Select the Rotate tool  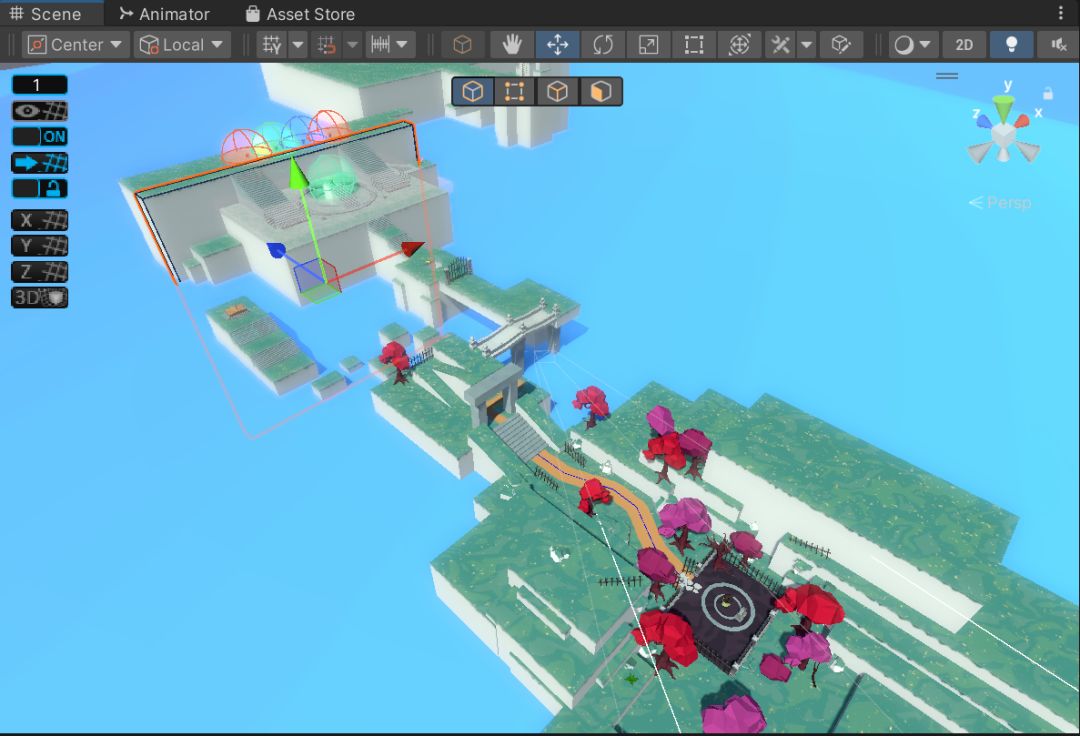(x=603, y=45)
